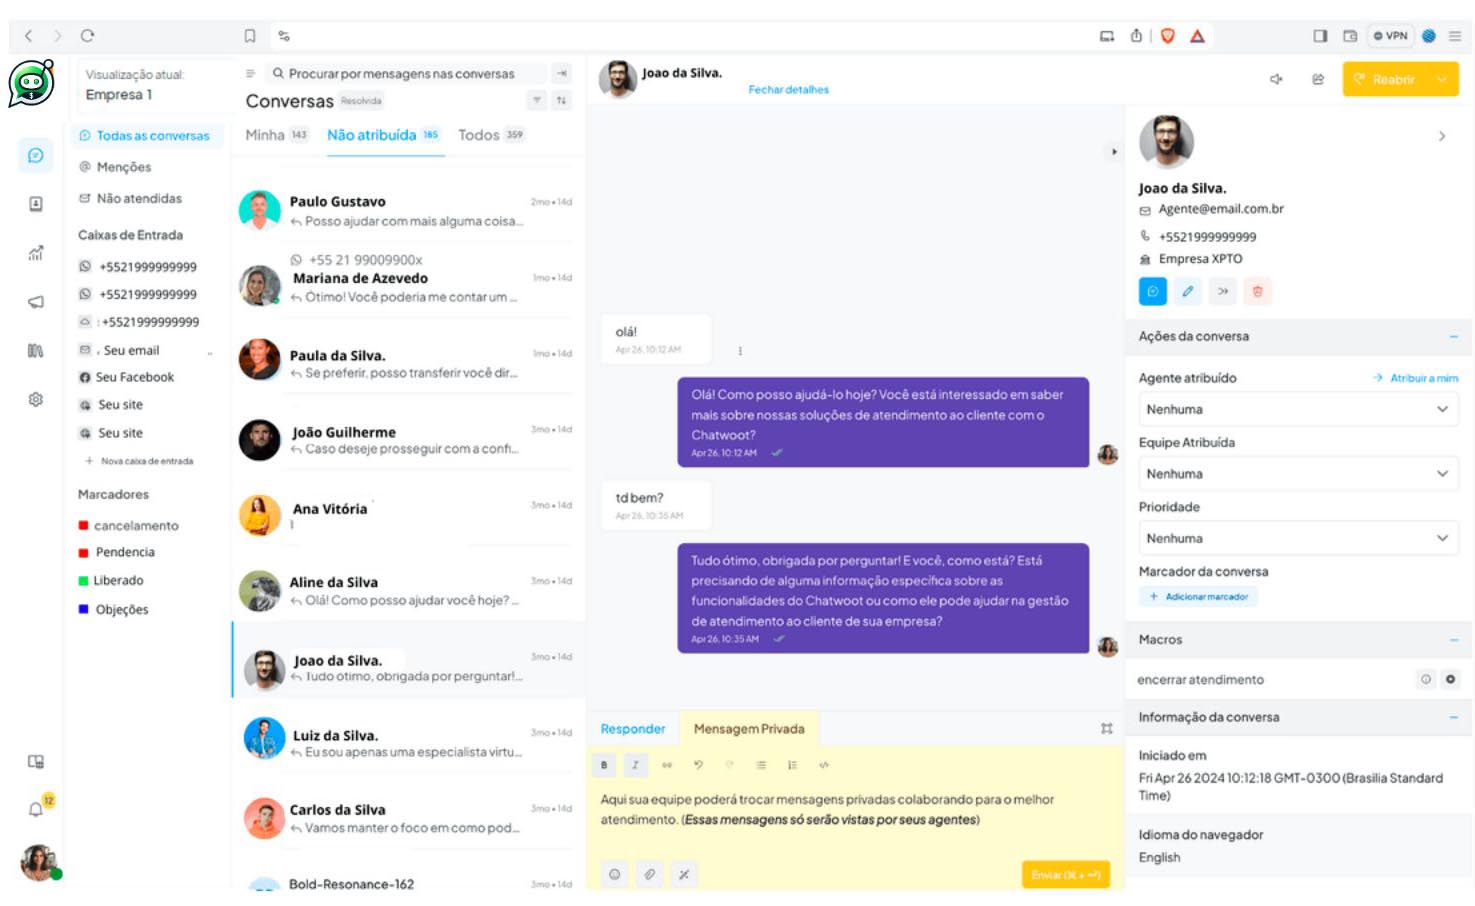This screenshot has height=906, width=1475.
Task: Open the Settings gear in sidebar
Action: click(x=36, y=399)
